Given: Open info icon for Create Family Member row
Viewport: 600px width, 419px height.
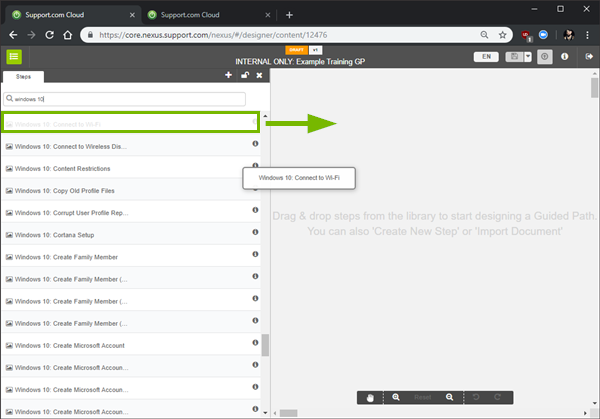Looking at the screenshot, I should pyautogui.click(x=255, y=254).
